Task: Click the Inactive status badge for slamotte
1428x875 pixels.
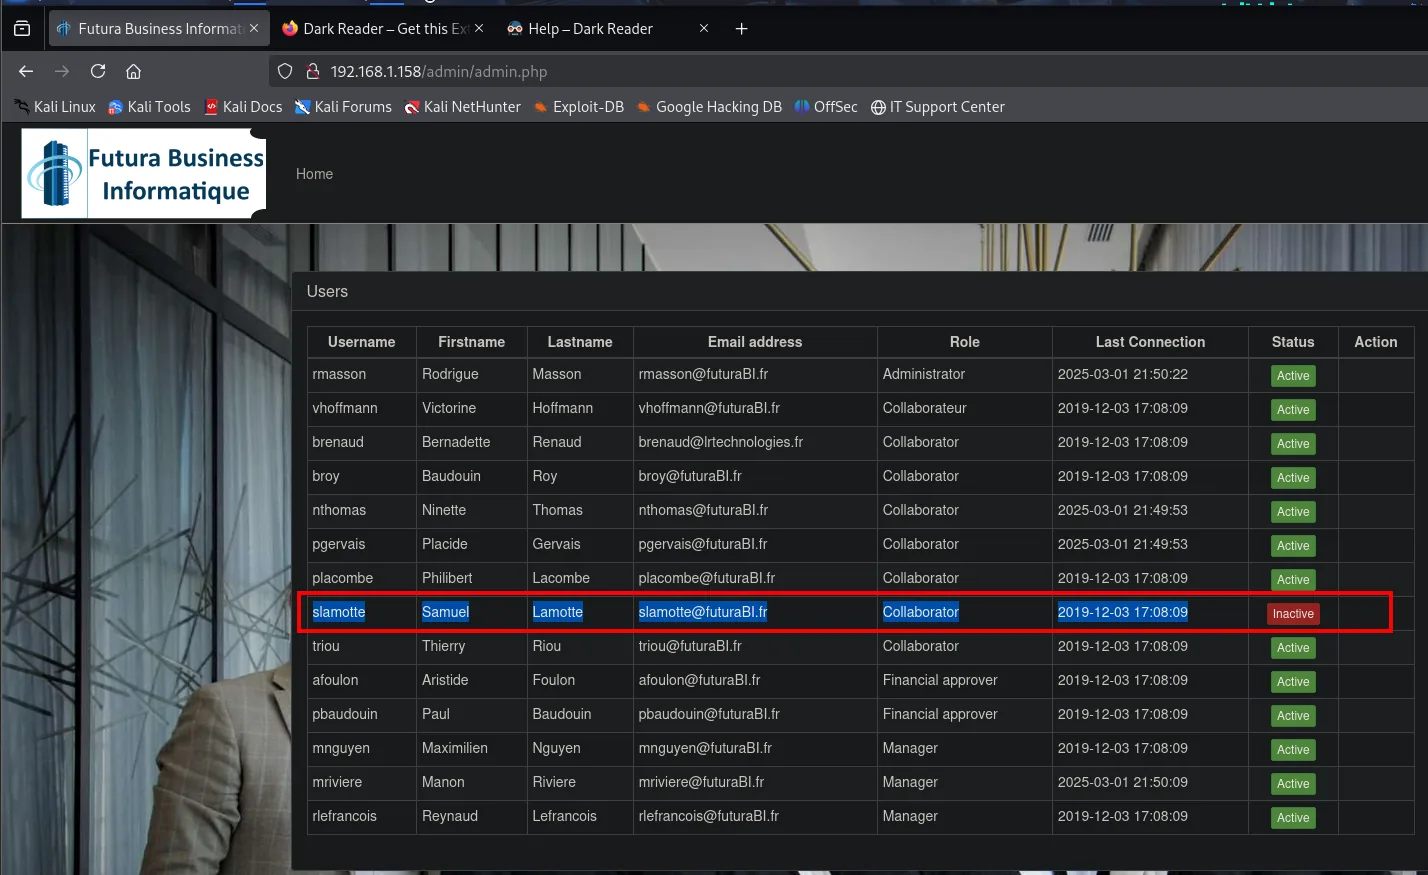Action: pos(1293,614)
